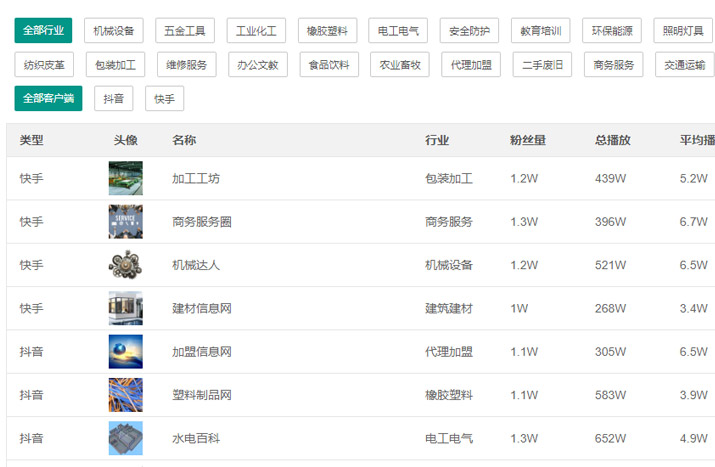Filter by 包装加工 tag button
Image resolution: width=715 pixels, height=467 pixels.
(115, 65)
